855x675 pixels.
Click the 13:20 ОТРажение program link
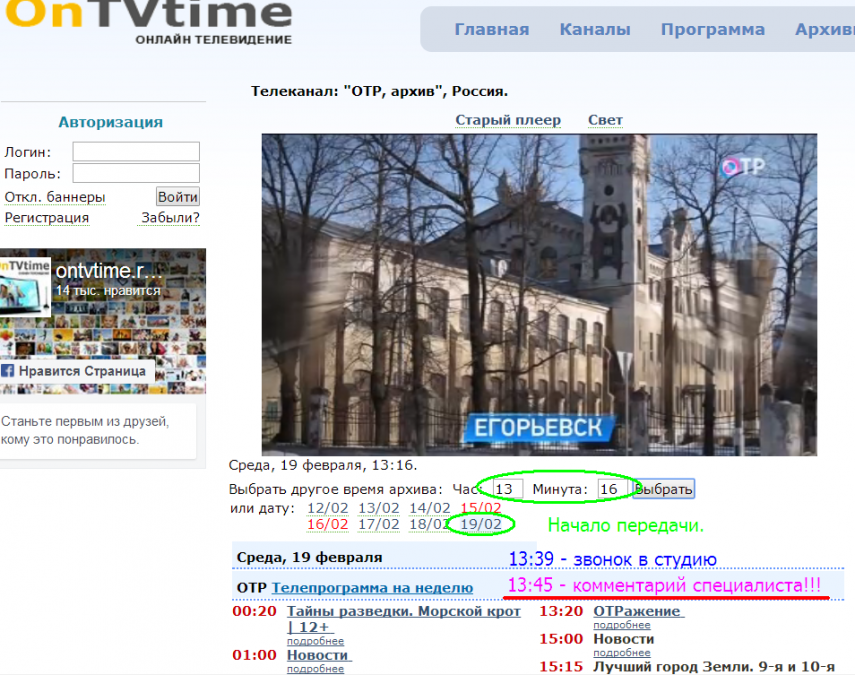pos(638,611)
